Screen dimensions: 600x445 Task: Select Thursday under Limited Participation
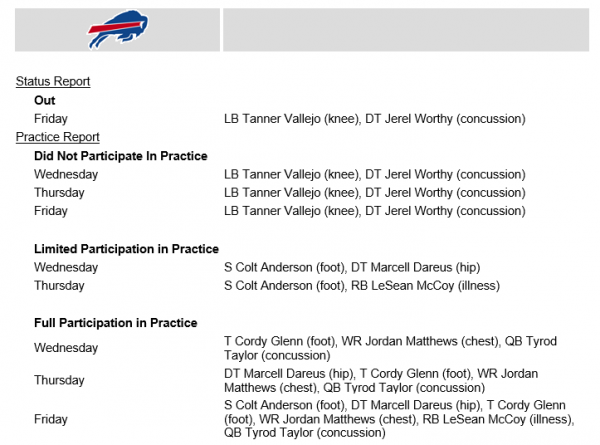(59, 286)
